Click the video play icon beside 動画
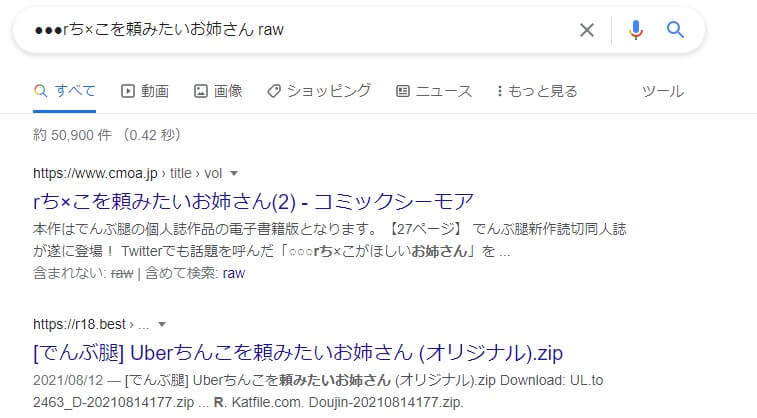 pyautogui.click(x=127, y=91)
